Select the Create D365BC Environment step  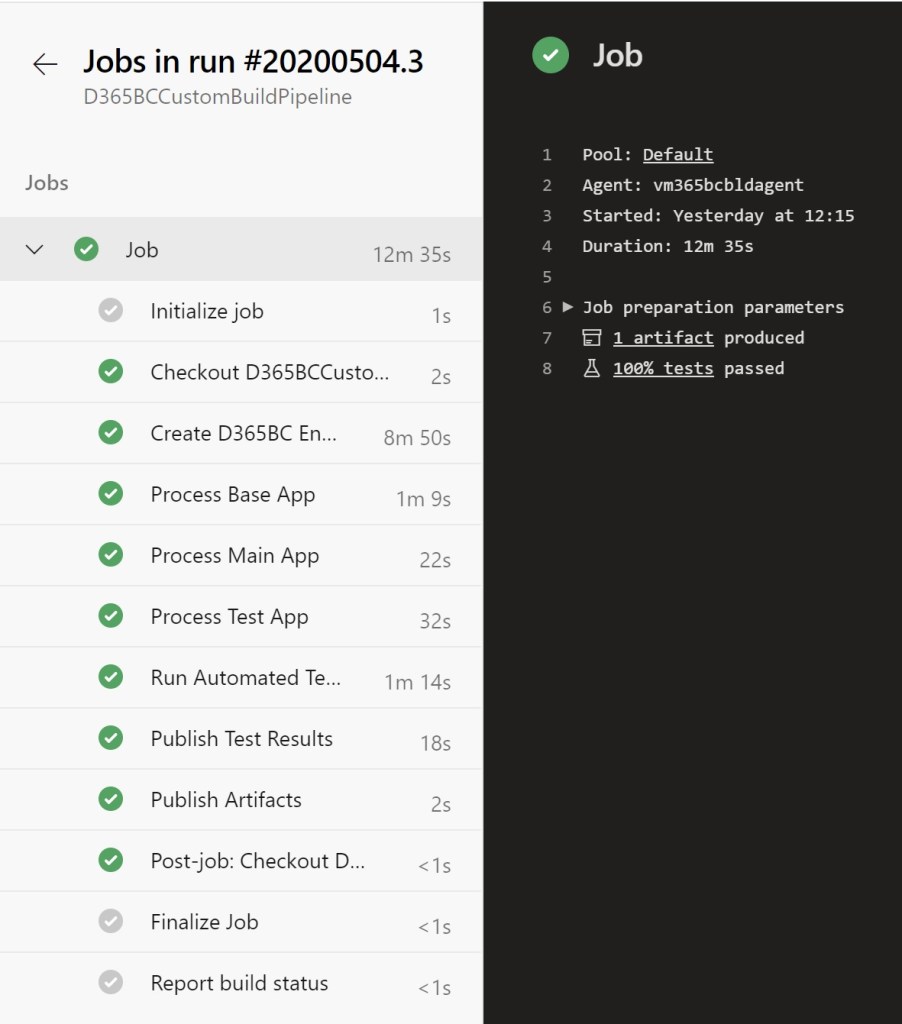tap(243, 434)
